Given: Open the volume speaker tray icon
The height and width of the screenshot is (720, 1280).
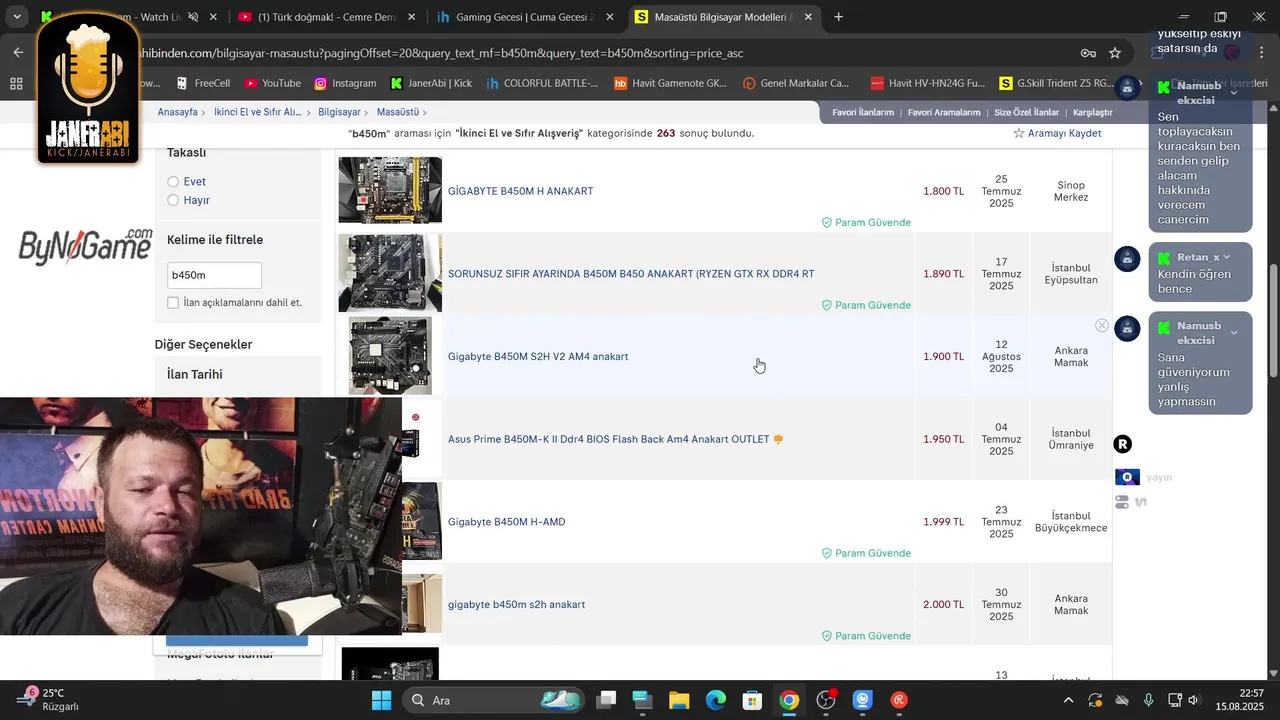Looking at the screenshot, I should [1193, 700].
